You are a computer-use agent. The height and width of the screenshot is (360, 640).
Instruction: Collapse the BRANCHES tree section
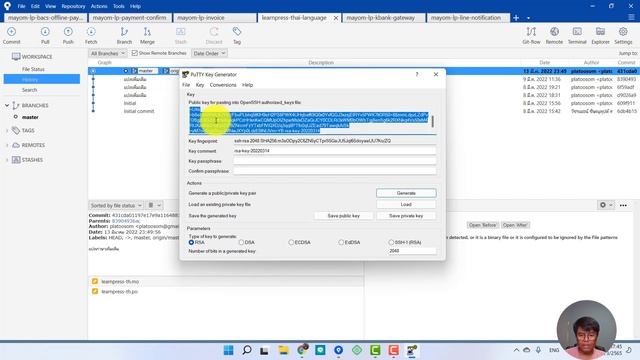pyautogui.click(x=7, y=105)
